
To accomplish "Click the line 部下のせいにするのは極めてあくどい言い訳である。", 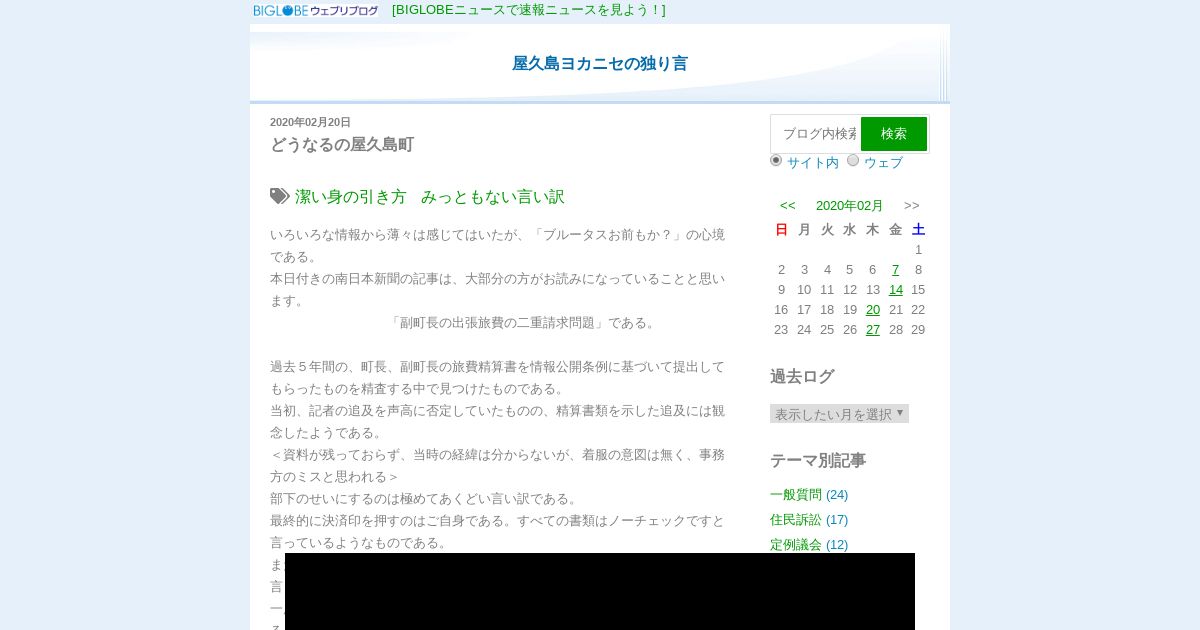I will [424, 498].
